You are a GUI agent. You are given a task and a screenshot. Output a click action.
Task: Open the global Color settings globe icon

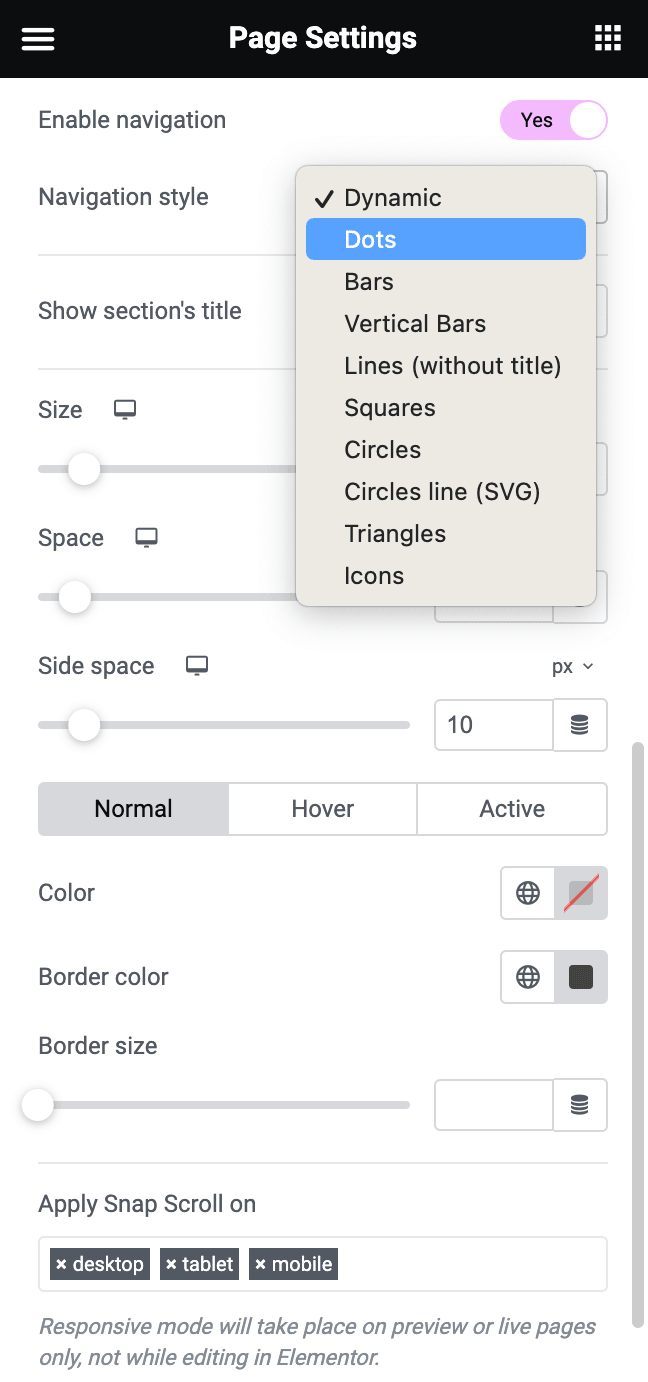tap(528, 893)
